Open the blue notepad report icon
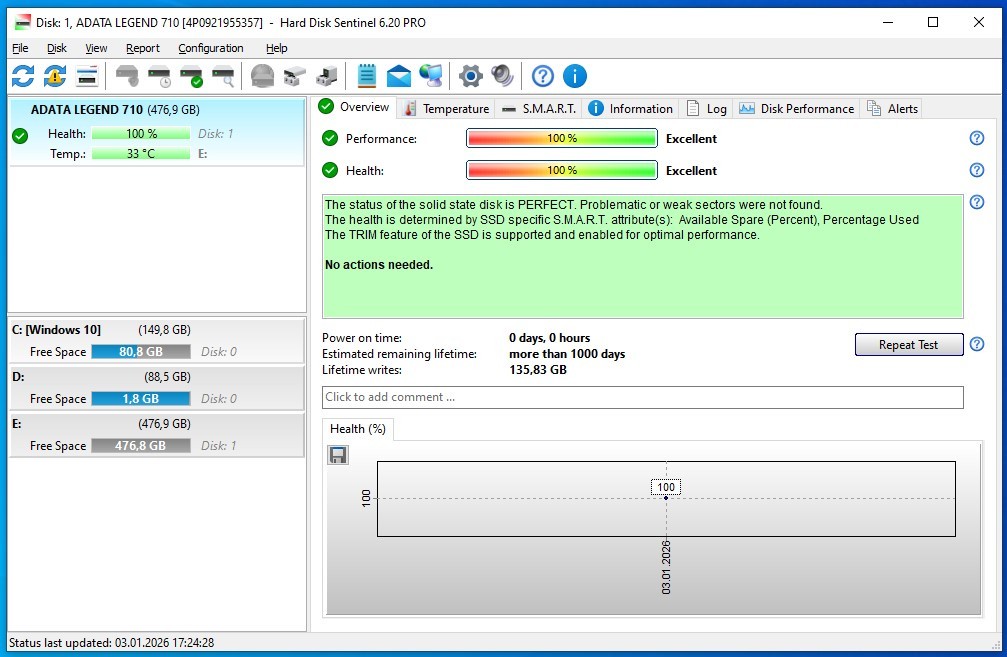Screen dimensions: 1007x657 pos(367,76)
